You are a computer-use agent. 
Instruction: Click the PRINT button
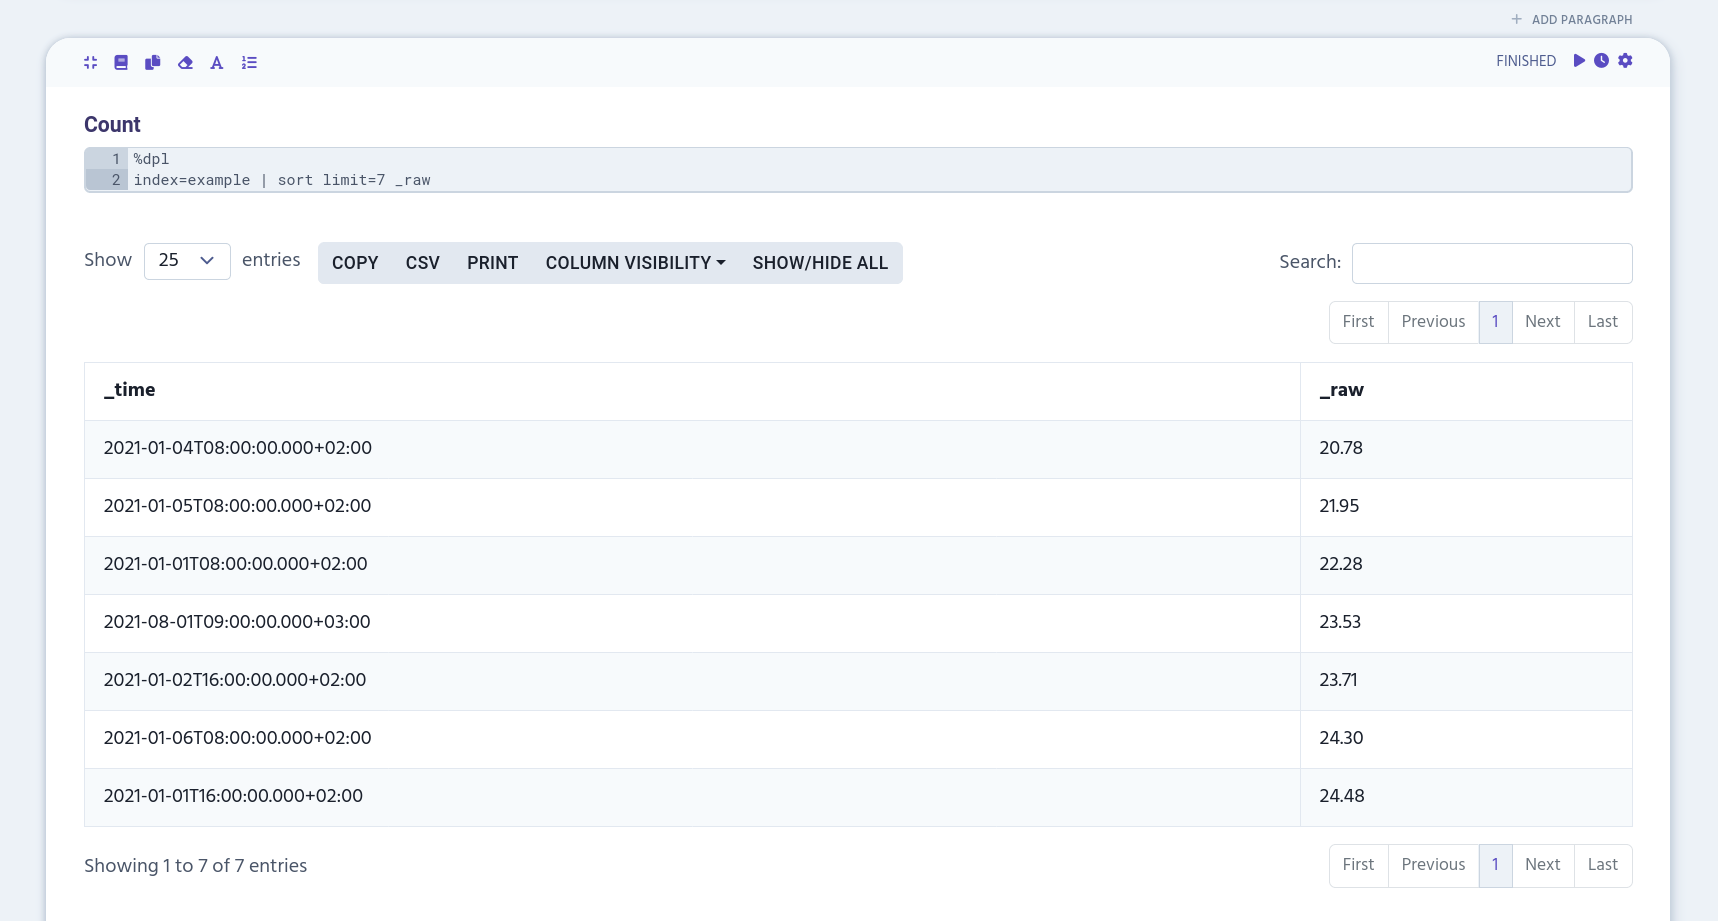(x=493, y=263)
